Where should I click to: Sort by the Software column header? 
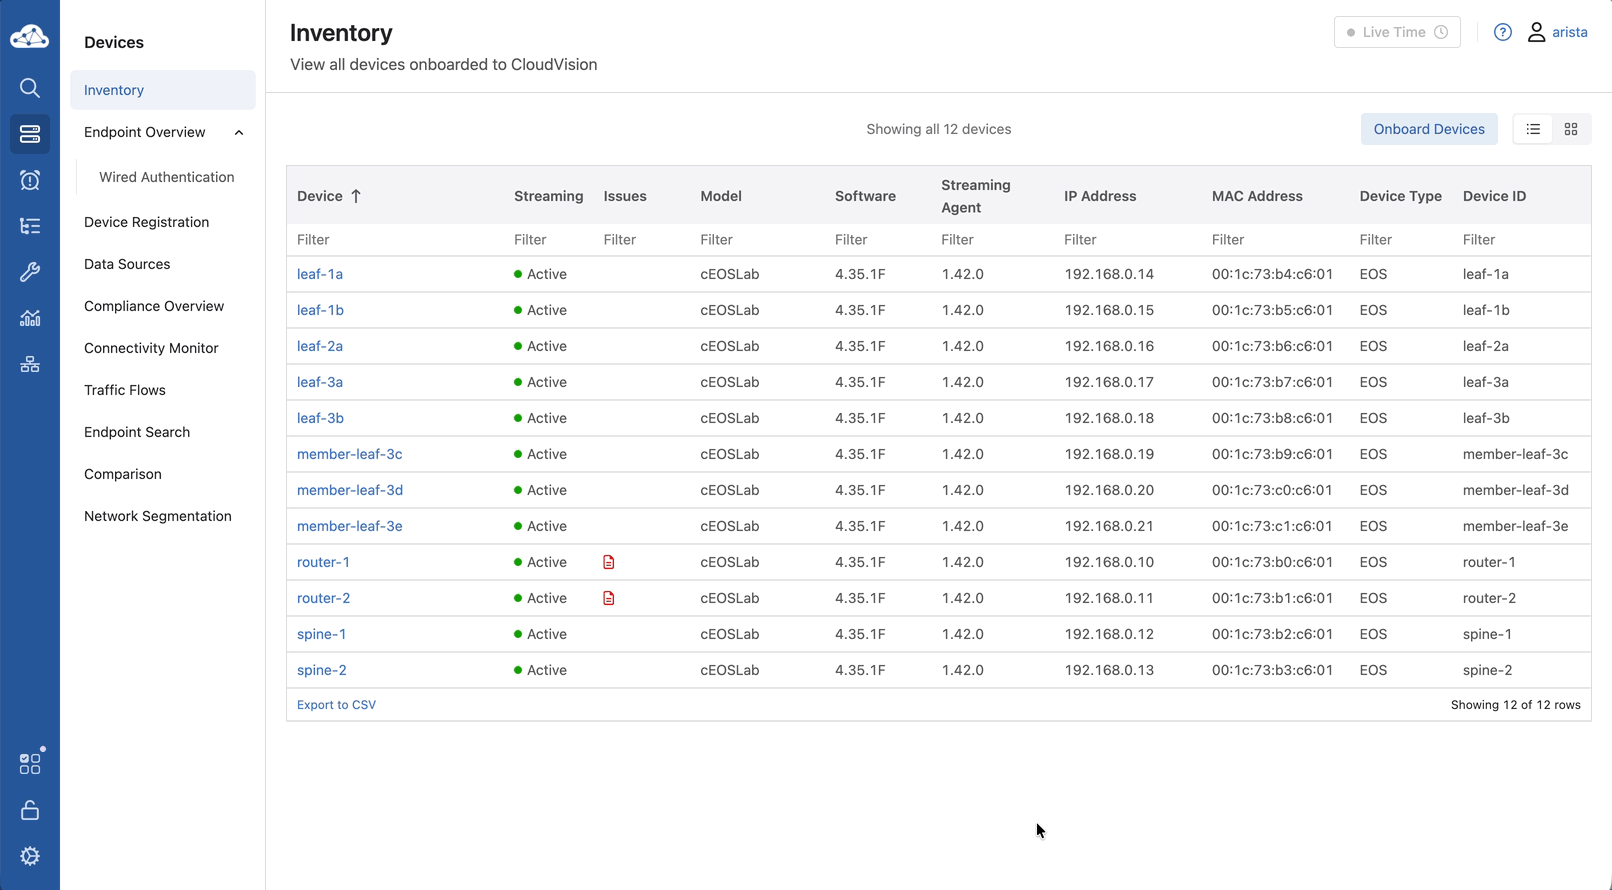(x=865, y=196)
